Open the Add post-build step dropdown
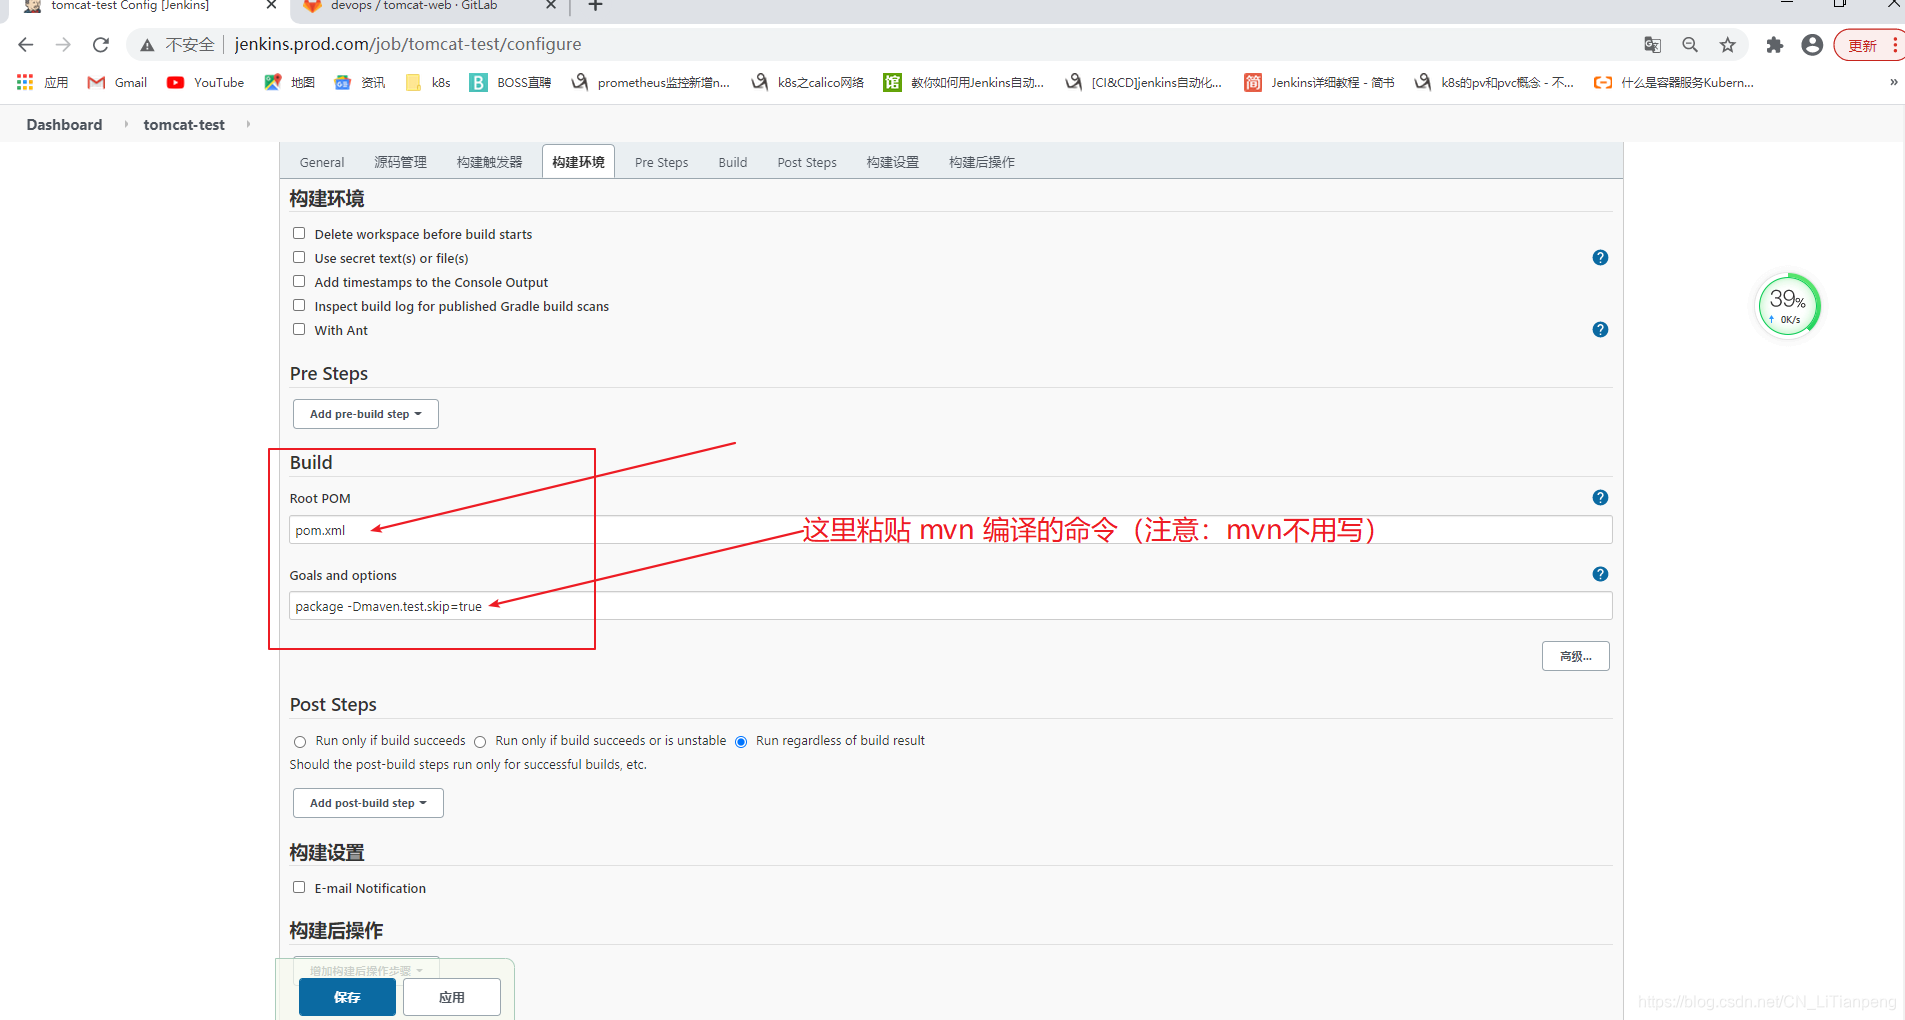This screenshot has width=1905, height=1020. pos(368,803)
